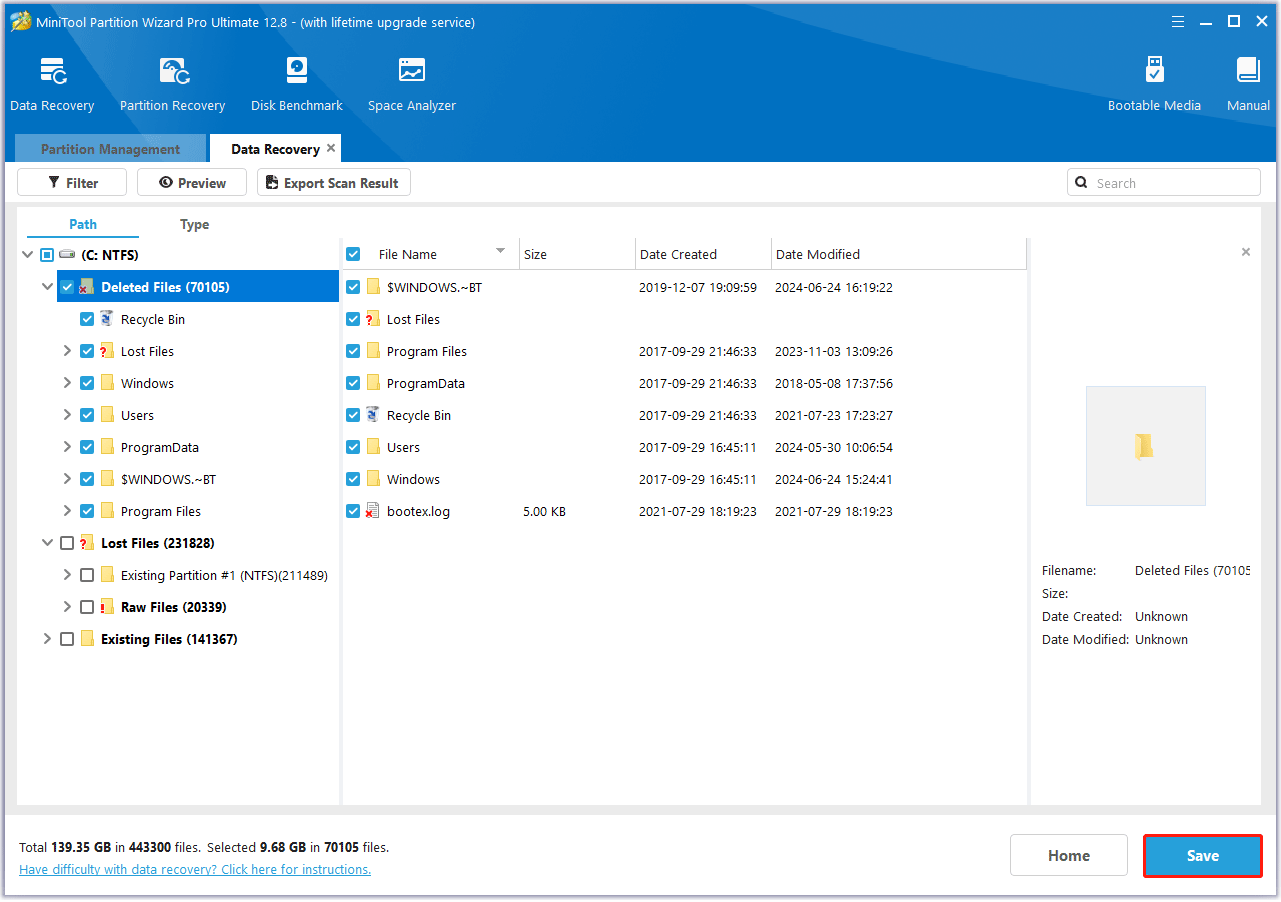Click the Deleted Files folder icon in tree
The width and height of the screenshot is (1281, 902).
pos(87,287)
